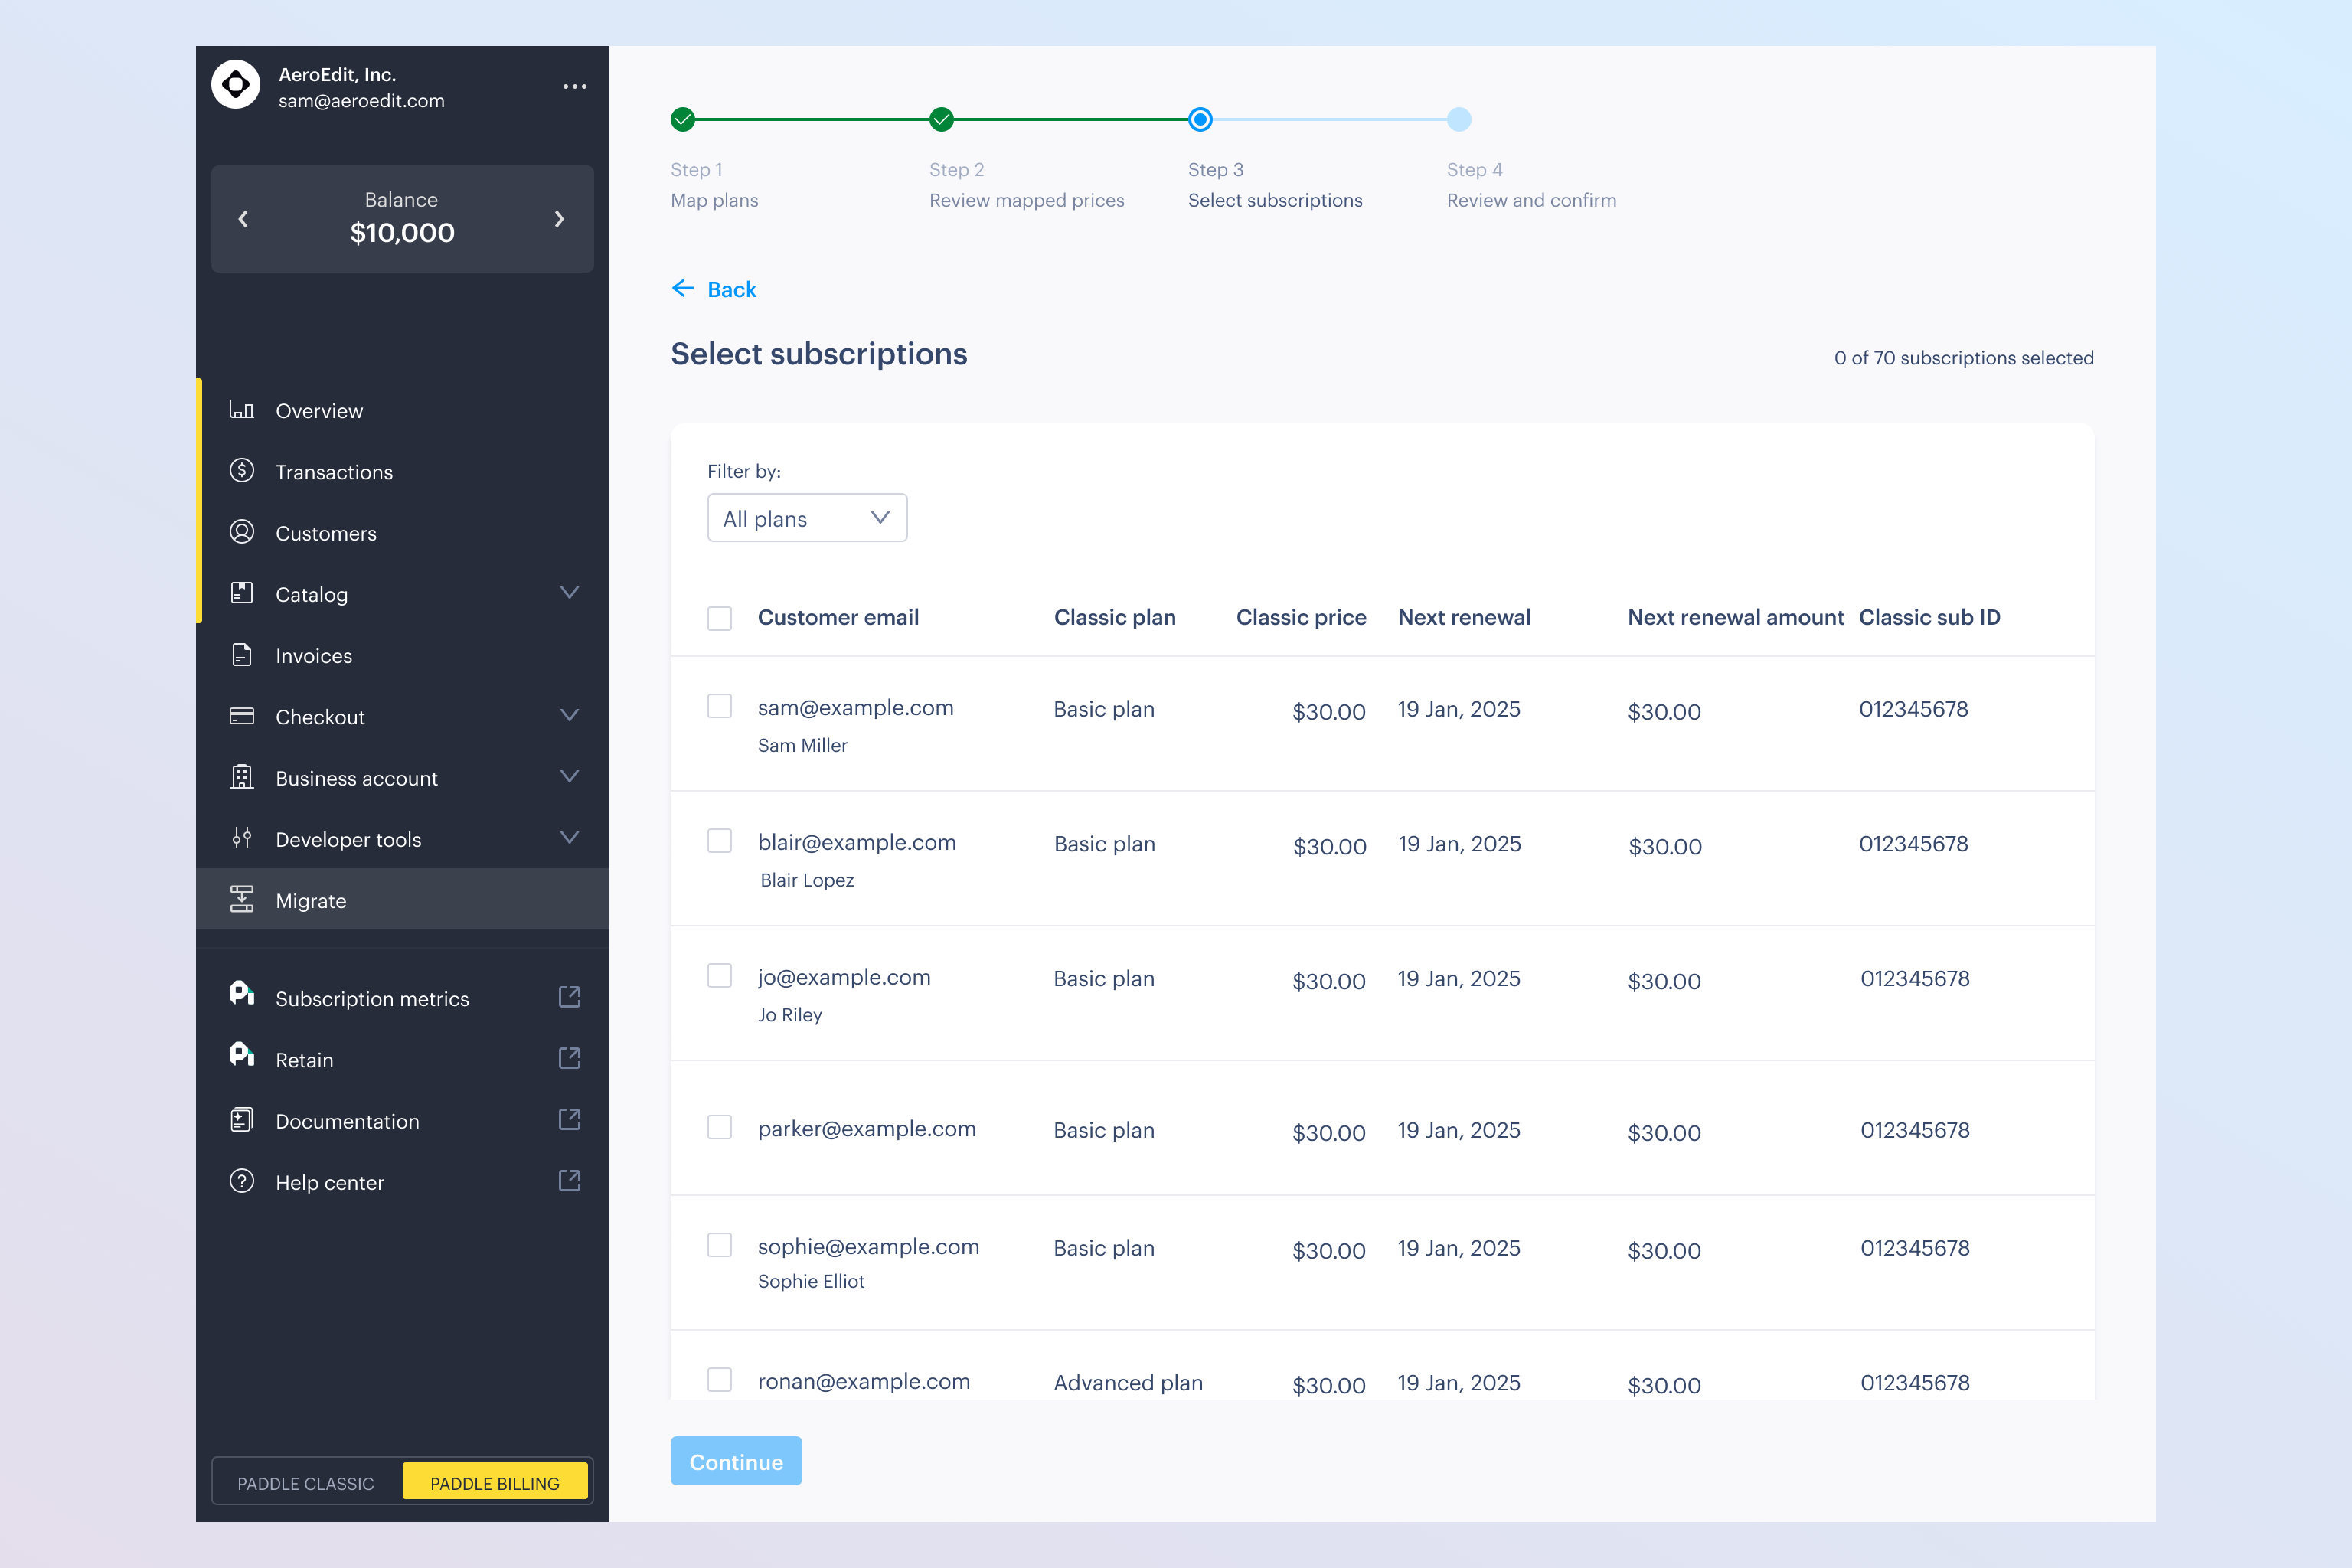2352x1568 pixels.
Task: Click the left arrow beside Balance
Action: point(243,219)
